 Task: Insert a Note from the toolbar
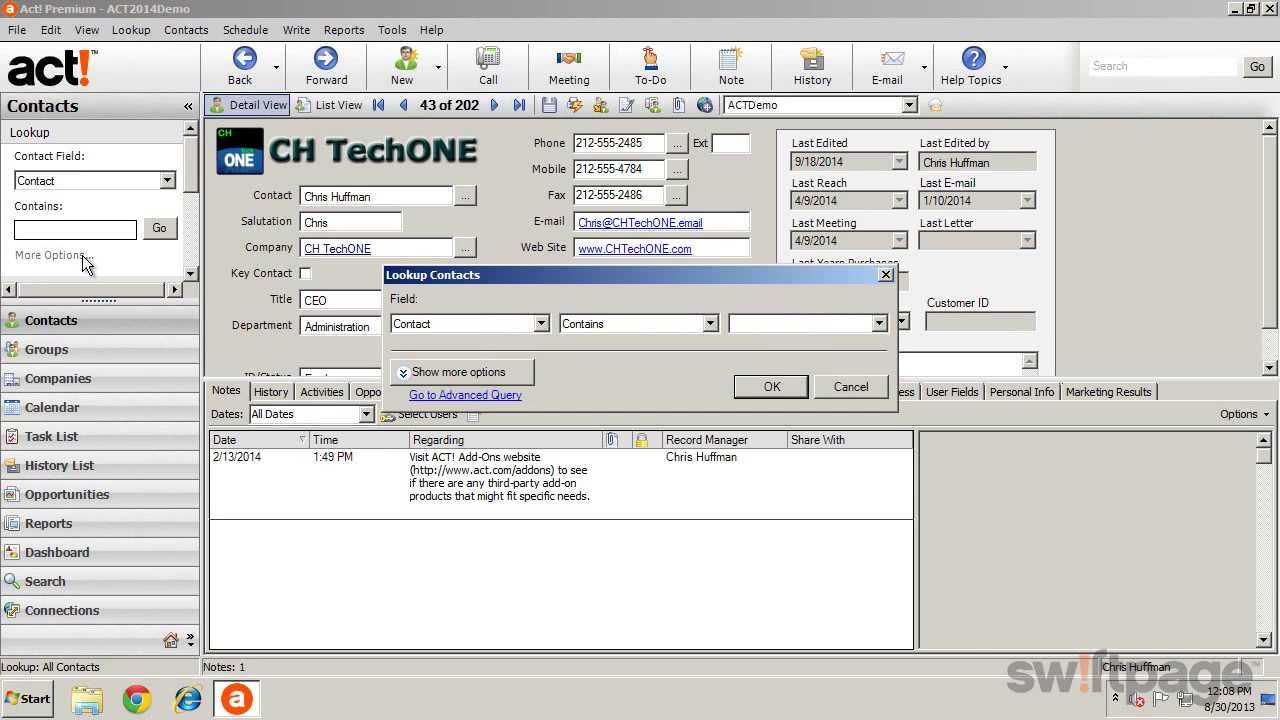click(731, 66)
